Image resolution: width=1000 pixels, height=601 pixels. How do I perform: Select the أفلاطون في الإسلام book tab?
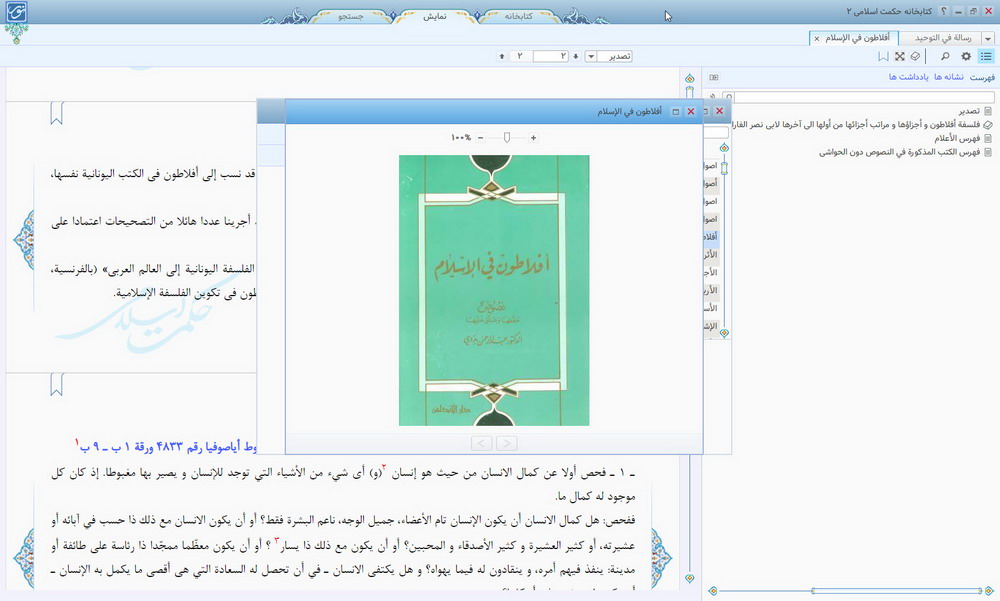[857, 38]
